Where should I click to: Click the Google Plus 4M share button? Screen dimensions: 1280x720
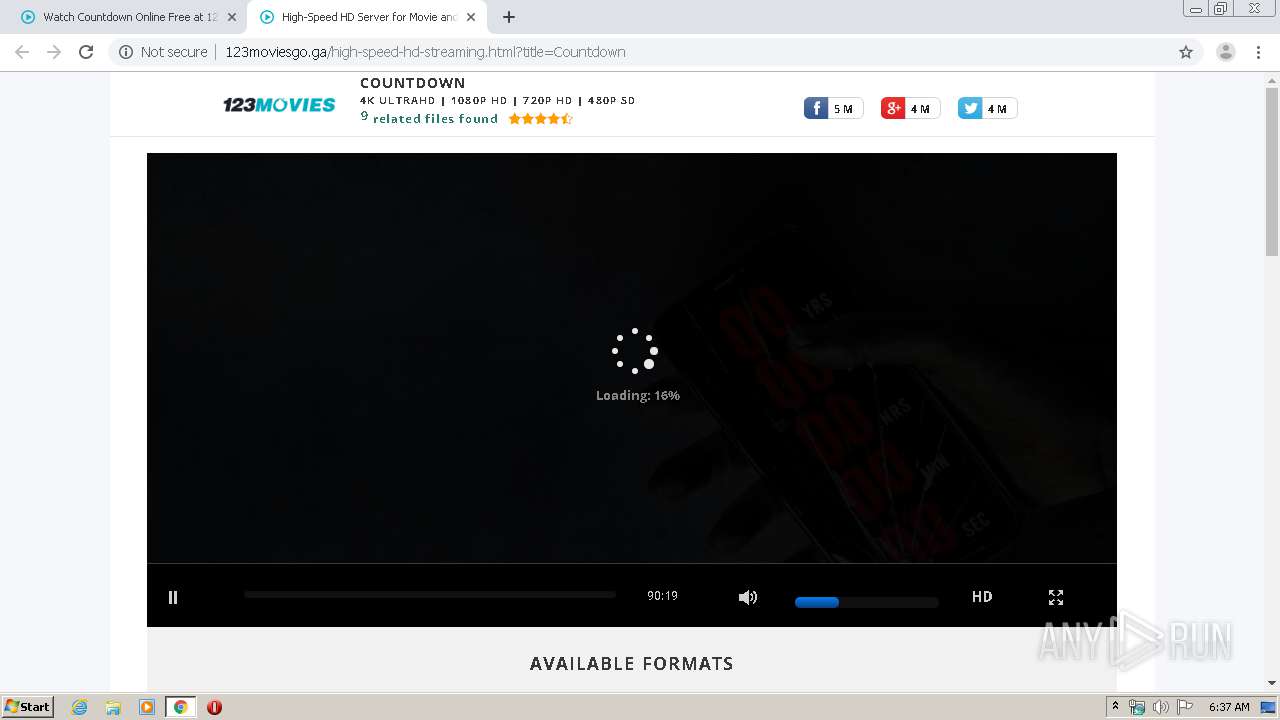(910, 108)
